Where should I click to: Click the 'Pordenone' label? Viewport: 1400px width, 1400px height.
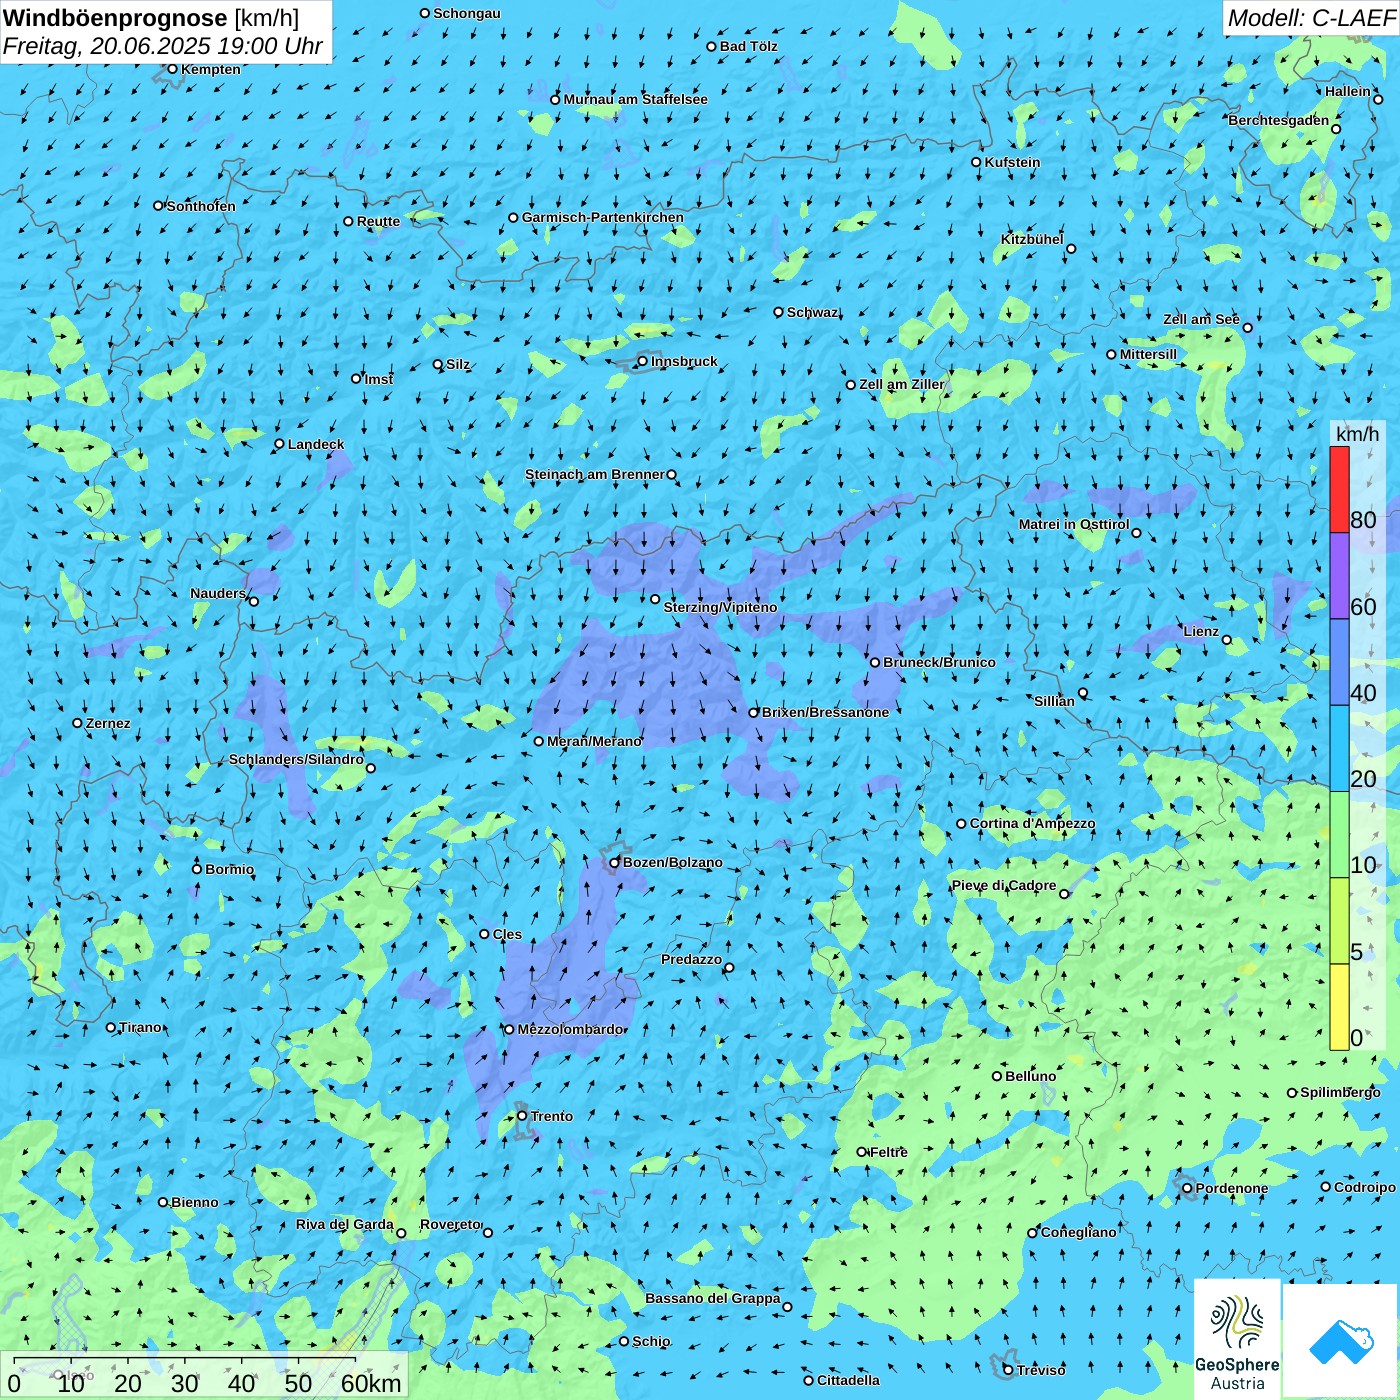tap(1232, 1188)
